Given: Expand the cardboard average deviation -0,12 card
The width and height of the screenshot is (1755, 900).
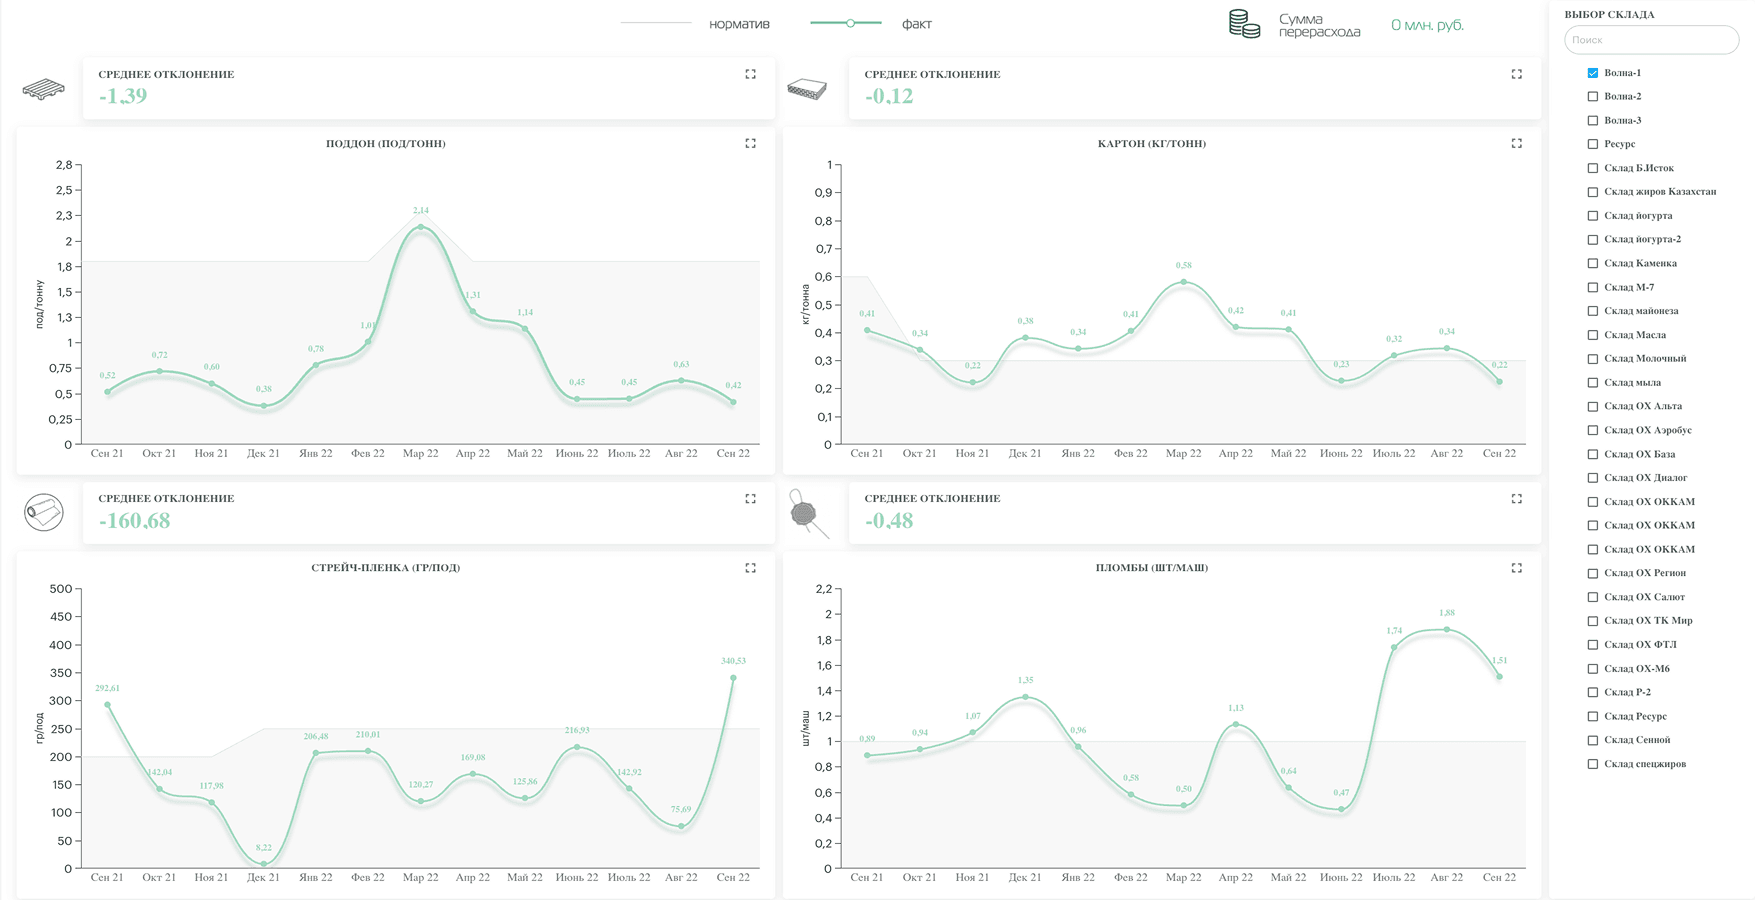Looking at the screenshot, I should point(1516,74).
